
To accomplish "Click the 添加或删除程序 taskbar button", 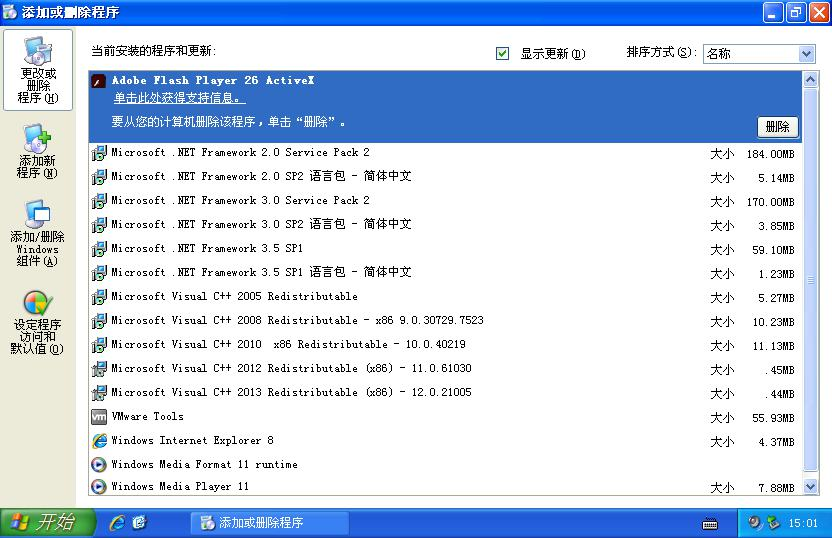I will tap(268, 523).
